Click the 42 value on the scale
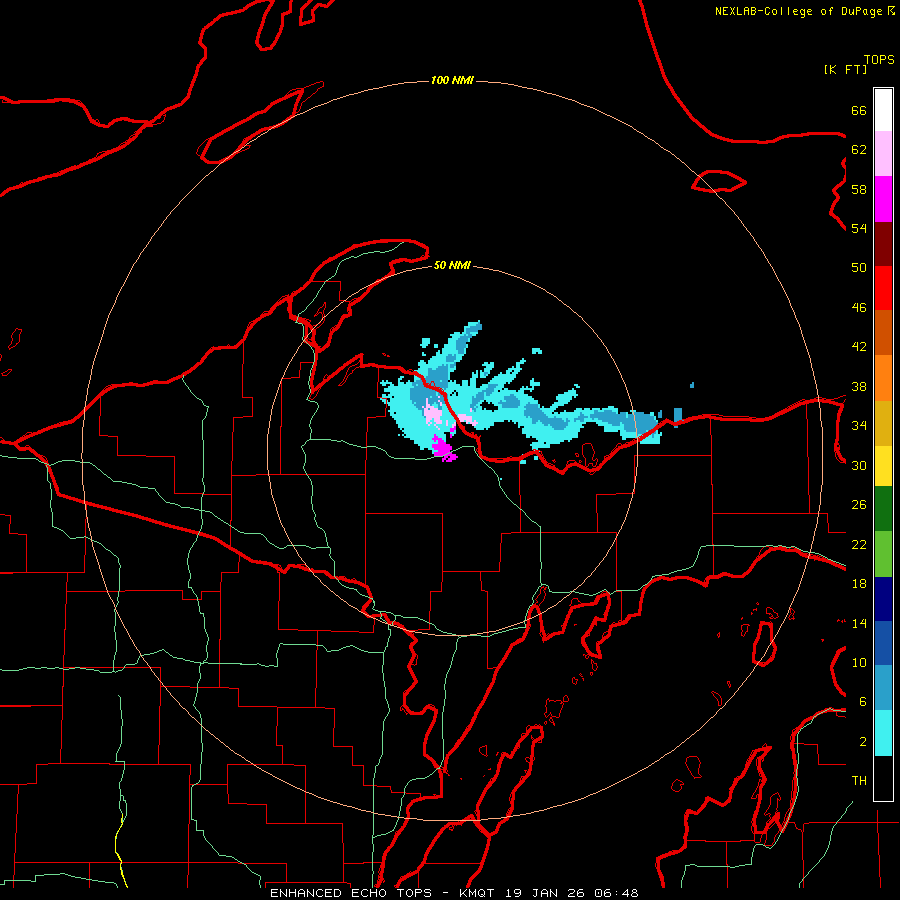Viewport: 900px width, 900px height. tap(859, 347)
